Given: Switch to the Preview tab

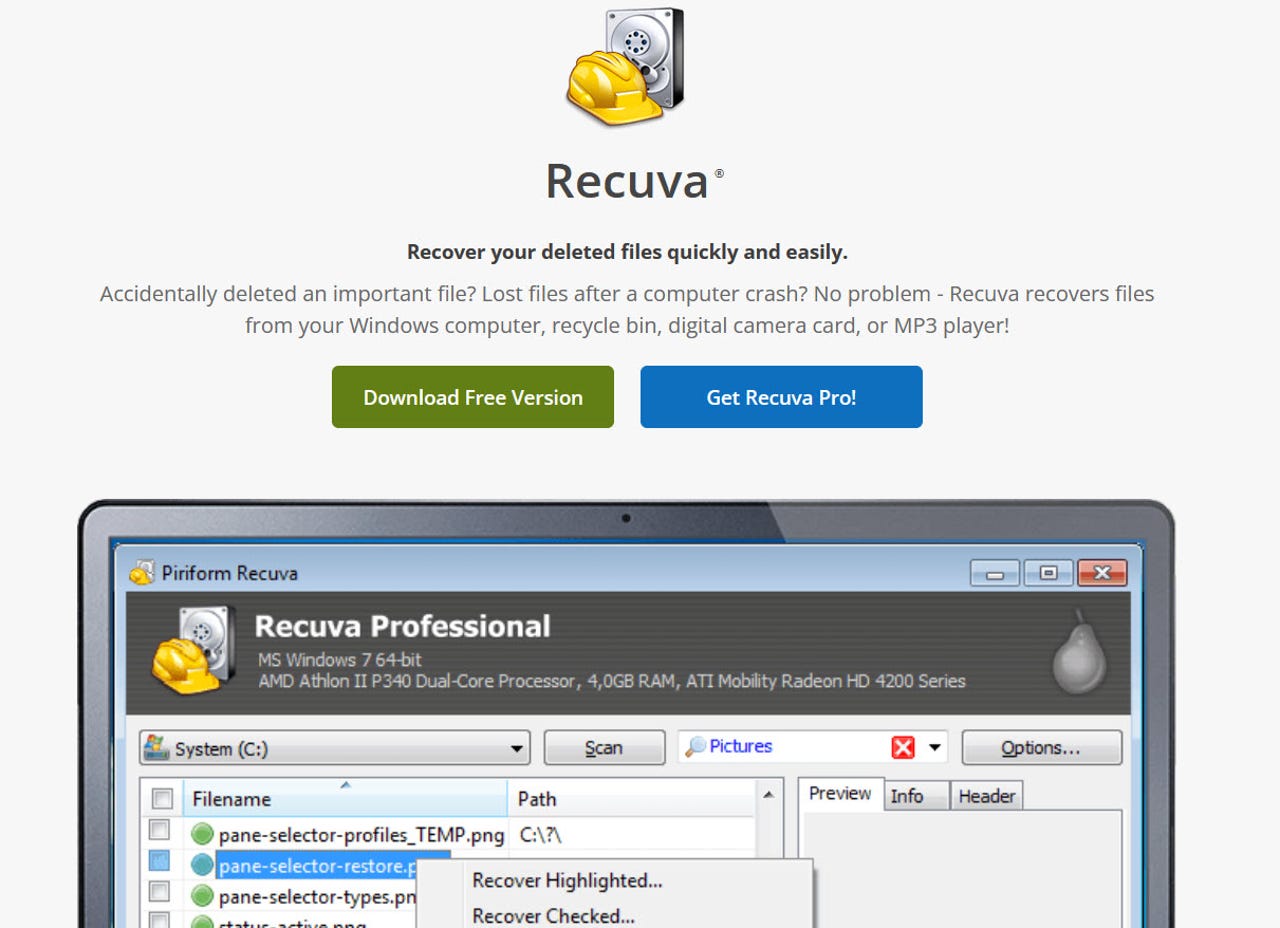Looking at the screenshot, I should (840, 794).
